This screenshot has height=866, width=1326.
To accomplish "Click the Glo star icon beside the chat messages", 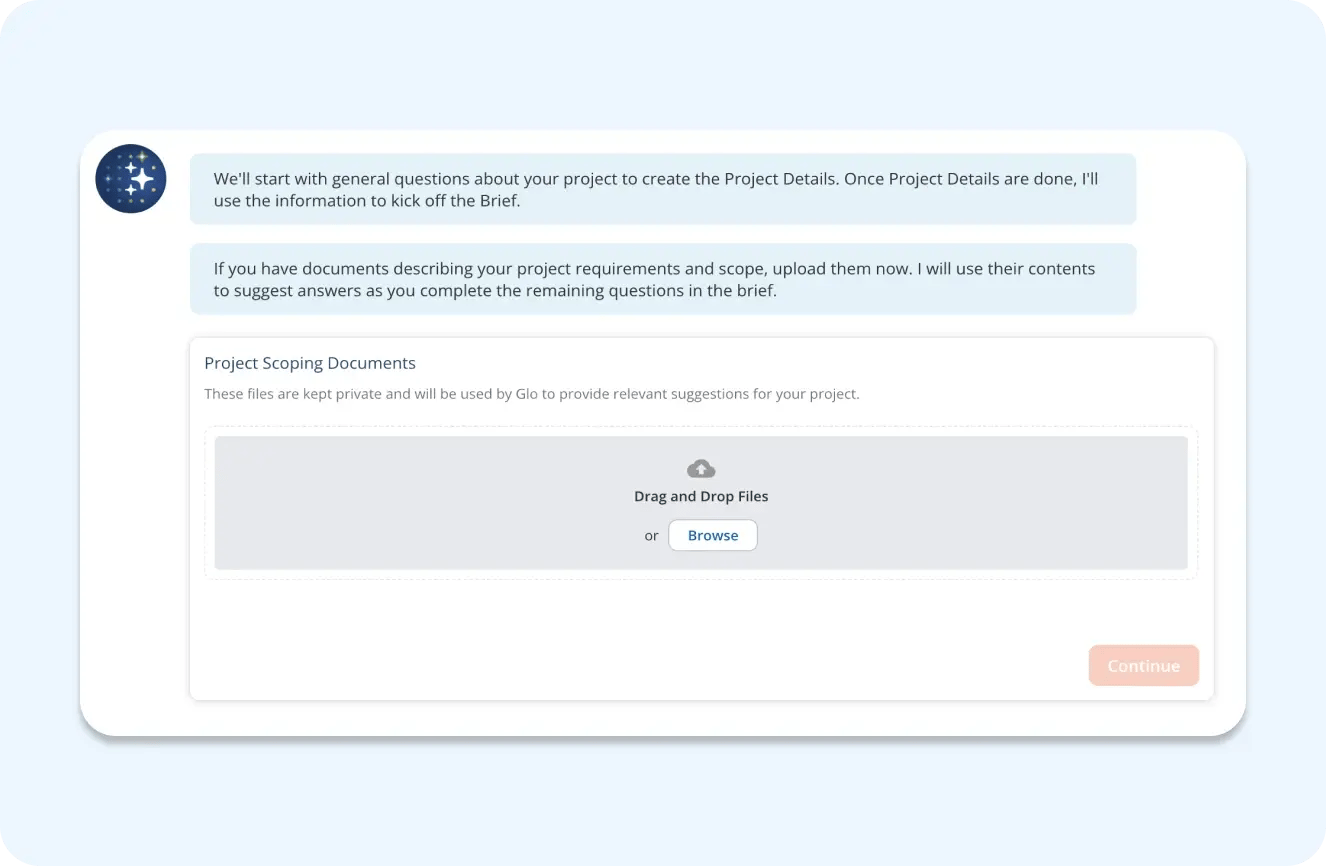I will click(x=131, y=178).
